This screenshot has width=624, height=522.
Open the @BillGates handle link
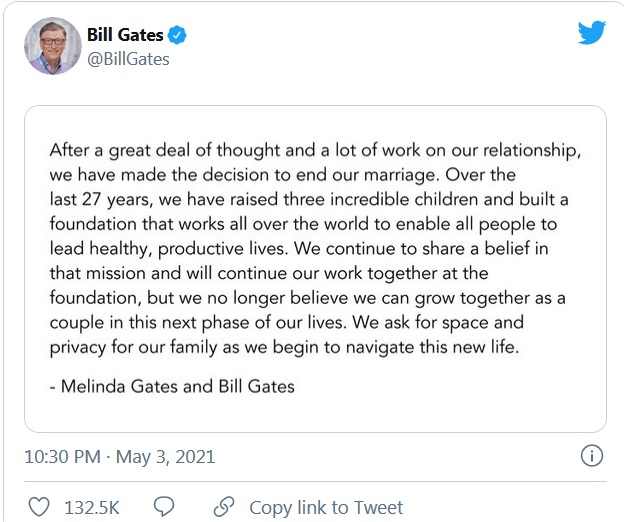pos(129,59)
